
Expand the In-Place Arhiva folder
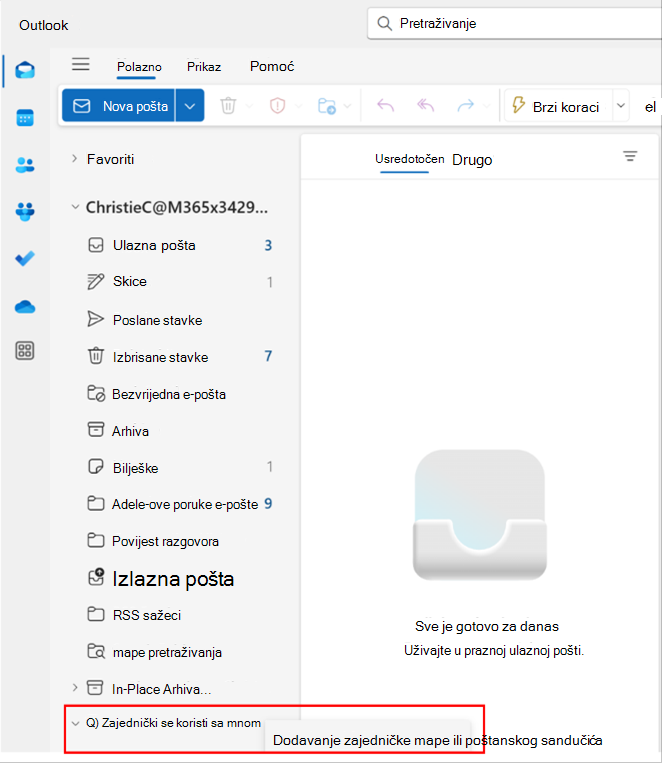click(74, 688)
